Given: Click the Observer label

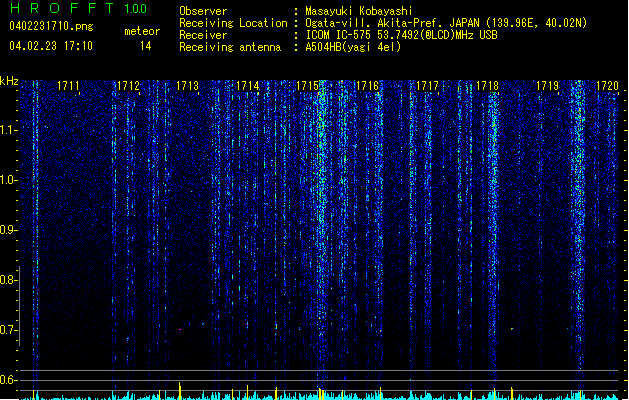Looking at the screenshot, I should click(203, 11).
